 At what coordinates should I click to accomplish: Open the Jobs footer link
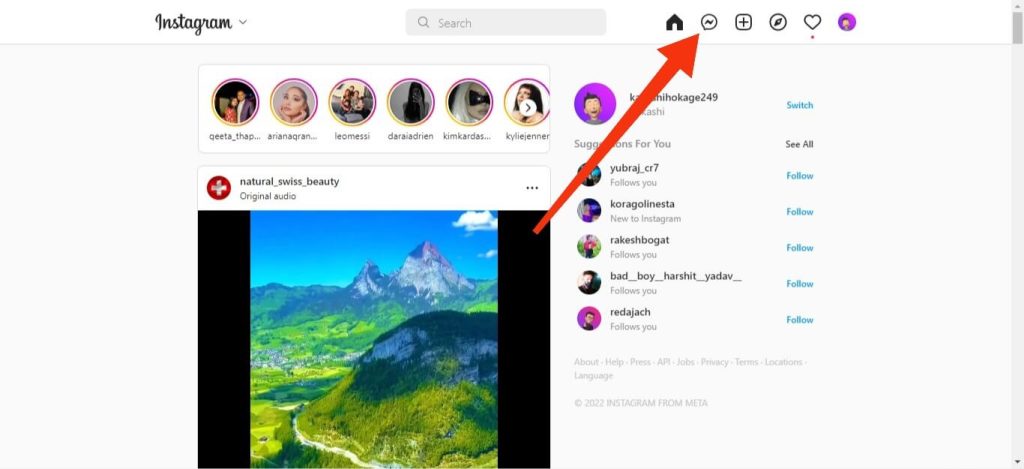click(x=686, y=362)
